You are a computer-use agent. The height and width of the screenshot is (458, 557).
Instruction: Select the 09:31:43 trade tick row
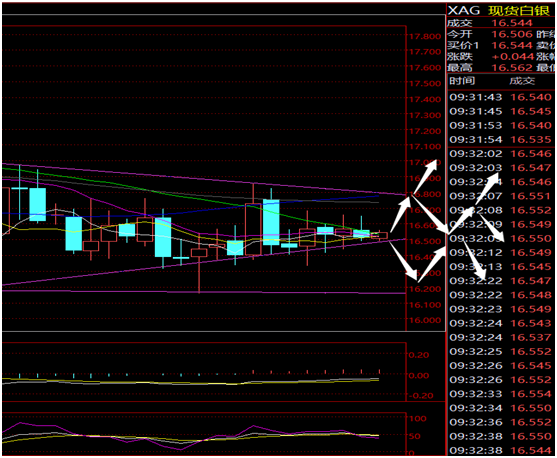click(501, 97)
